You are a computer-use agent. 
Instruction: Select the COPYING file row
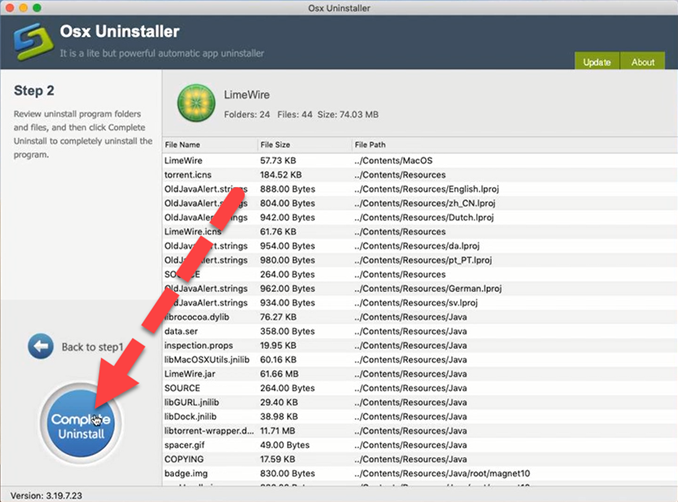pyautogui.click(x=420, y=459)
